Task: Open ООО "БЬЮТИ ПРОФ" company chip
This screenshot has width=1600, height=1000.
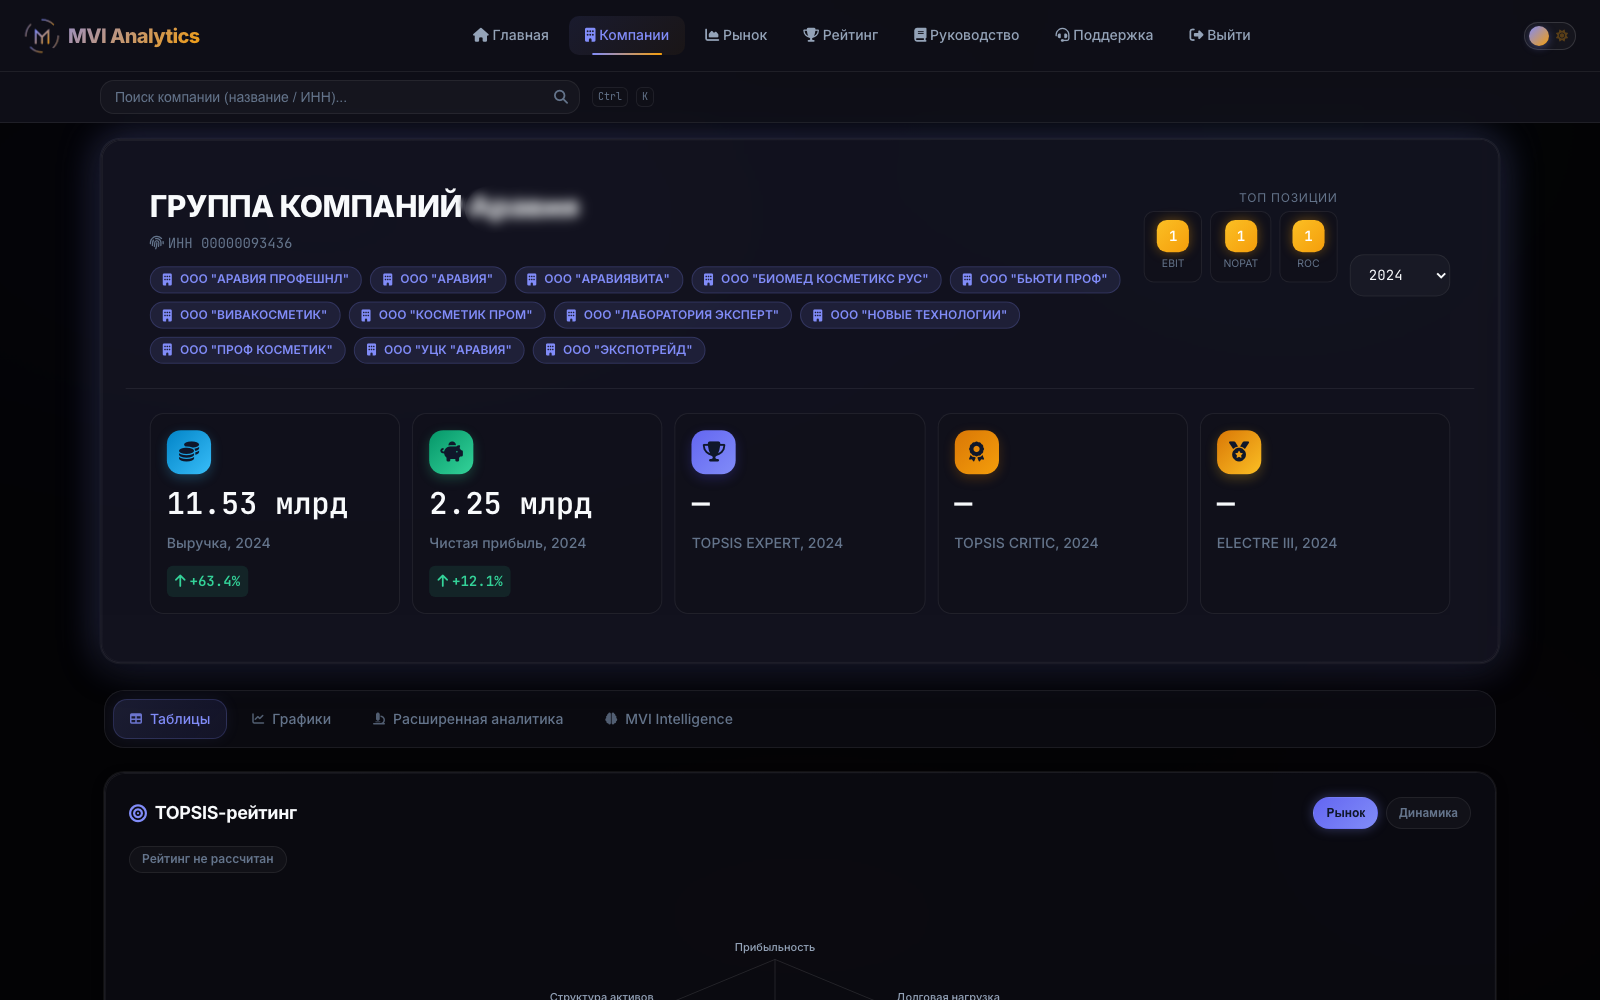Action: click(x=1035, y=279)
